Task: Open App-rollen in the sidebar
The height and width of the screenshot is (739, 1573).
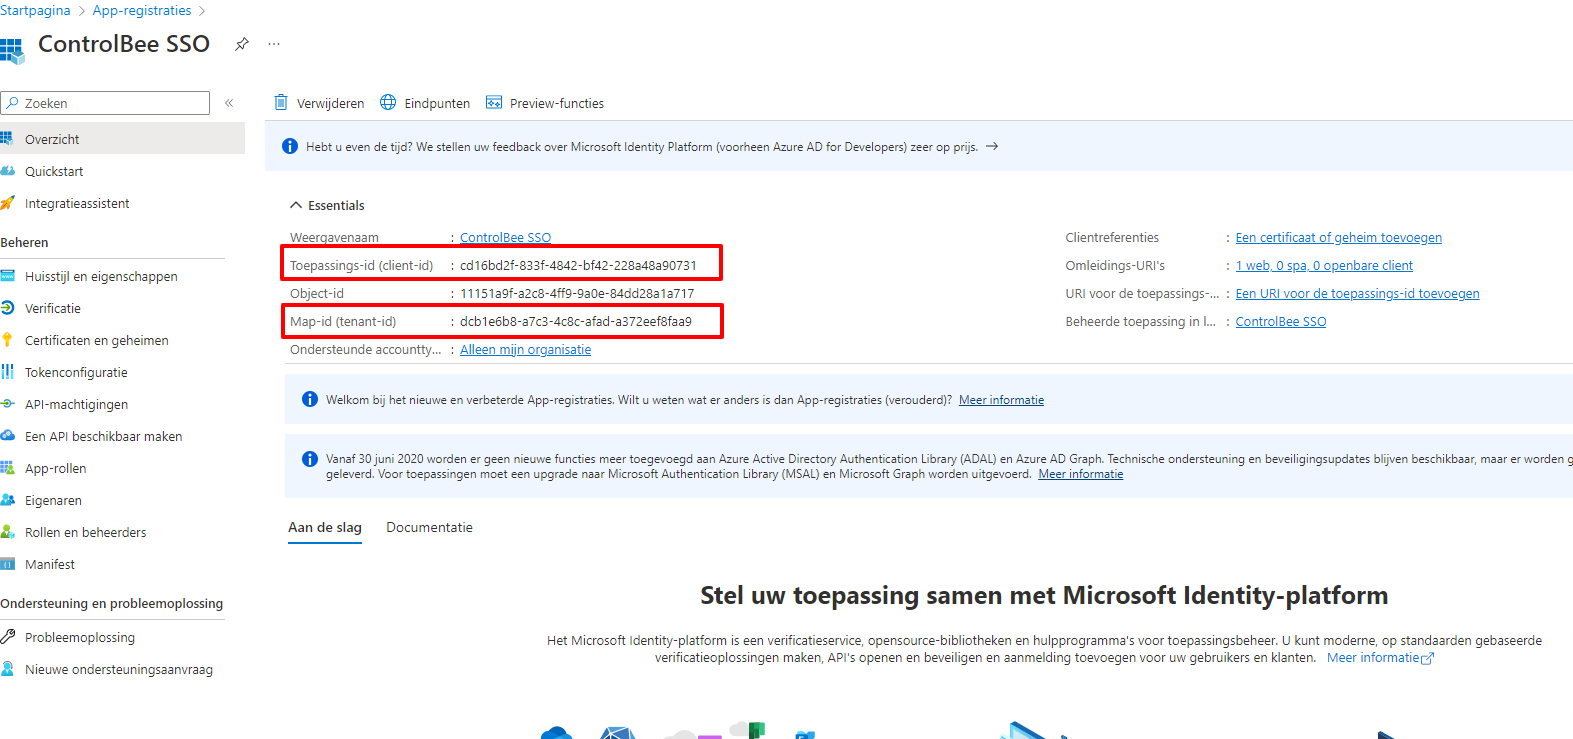Action: click(55, 468)
